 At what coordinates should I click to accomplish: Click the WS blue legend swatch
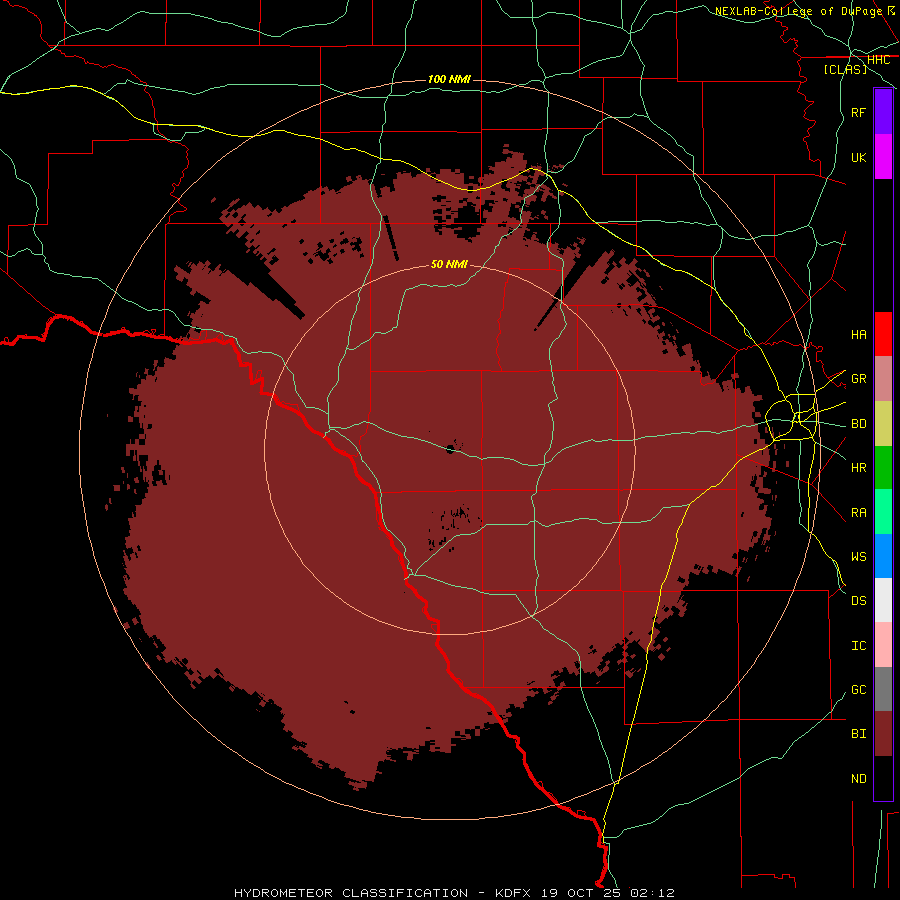tap(883, 556)
